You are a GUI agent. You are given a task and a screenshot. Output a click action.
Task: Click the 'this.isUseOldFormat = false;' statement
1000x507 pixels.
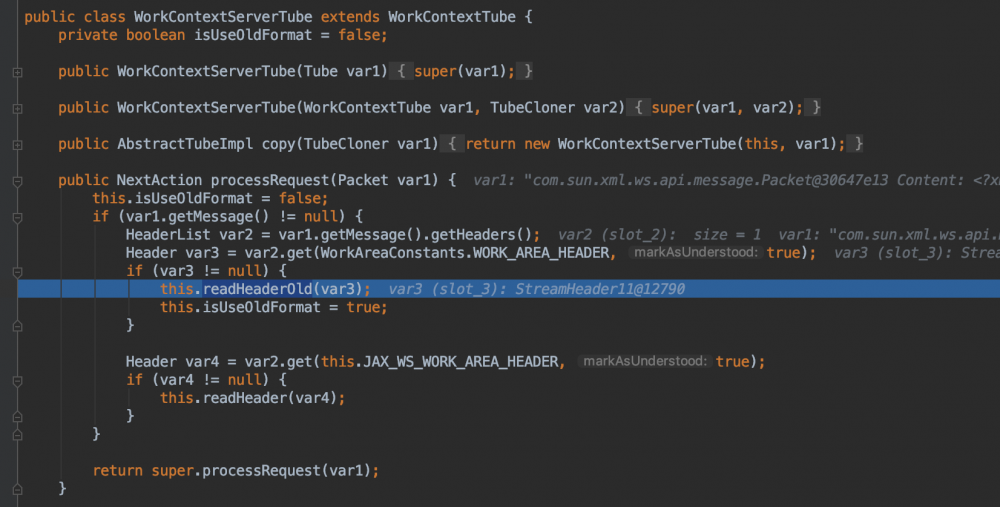[210, 198]
